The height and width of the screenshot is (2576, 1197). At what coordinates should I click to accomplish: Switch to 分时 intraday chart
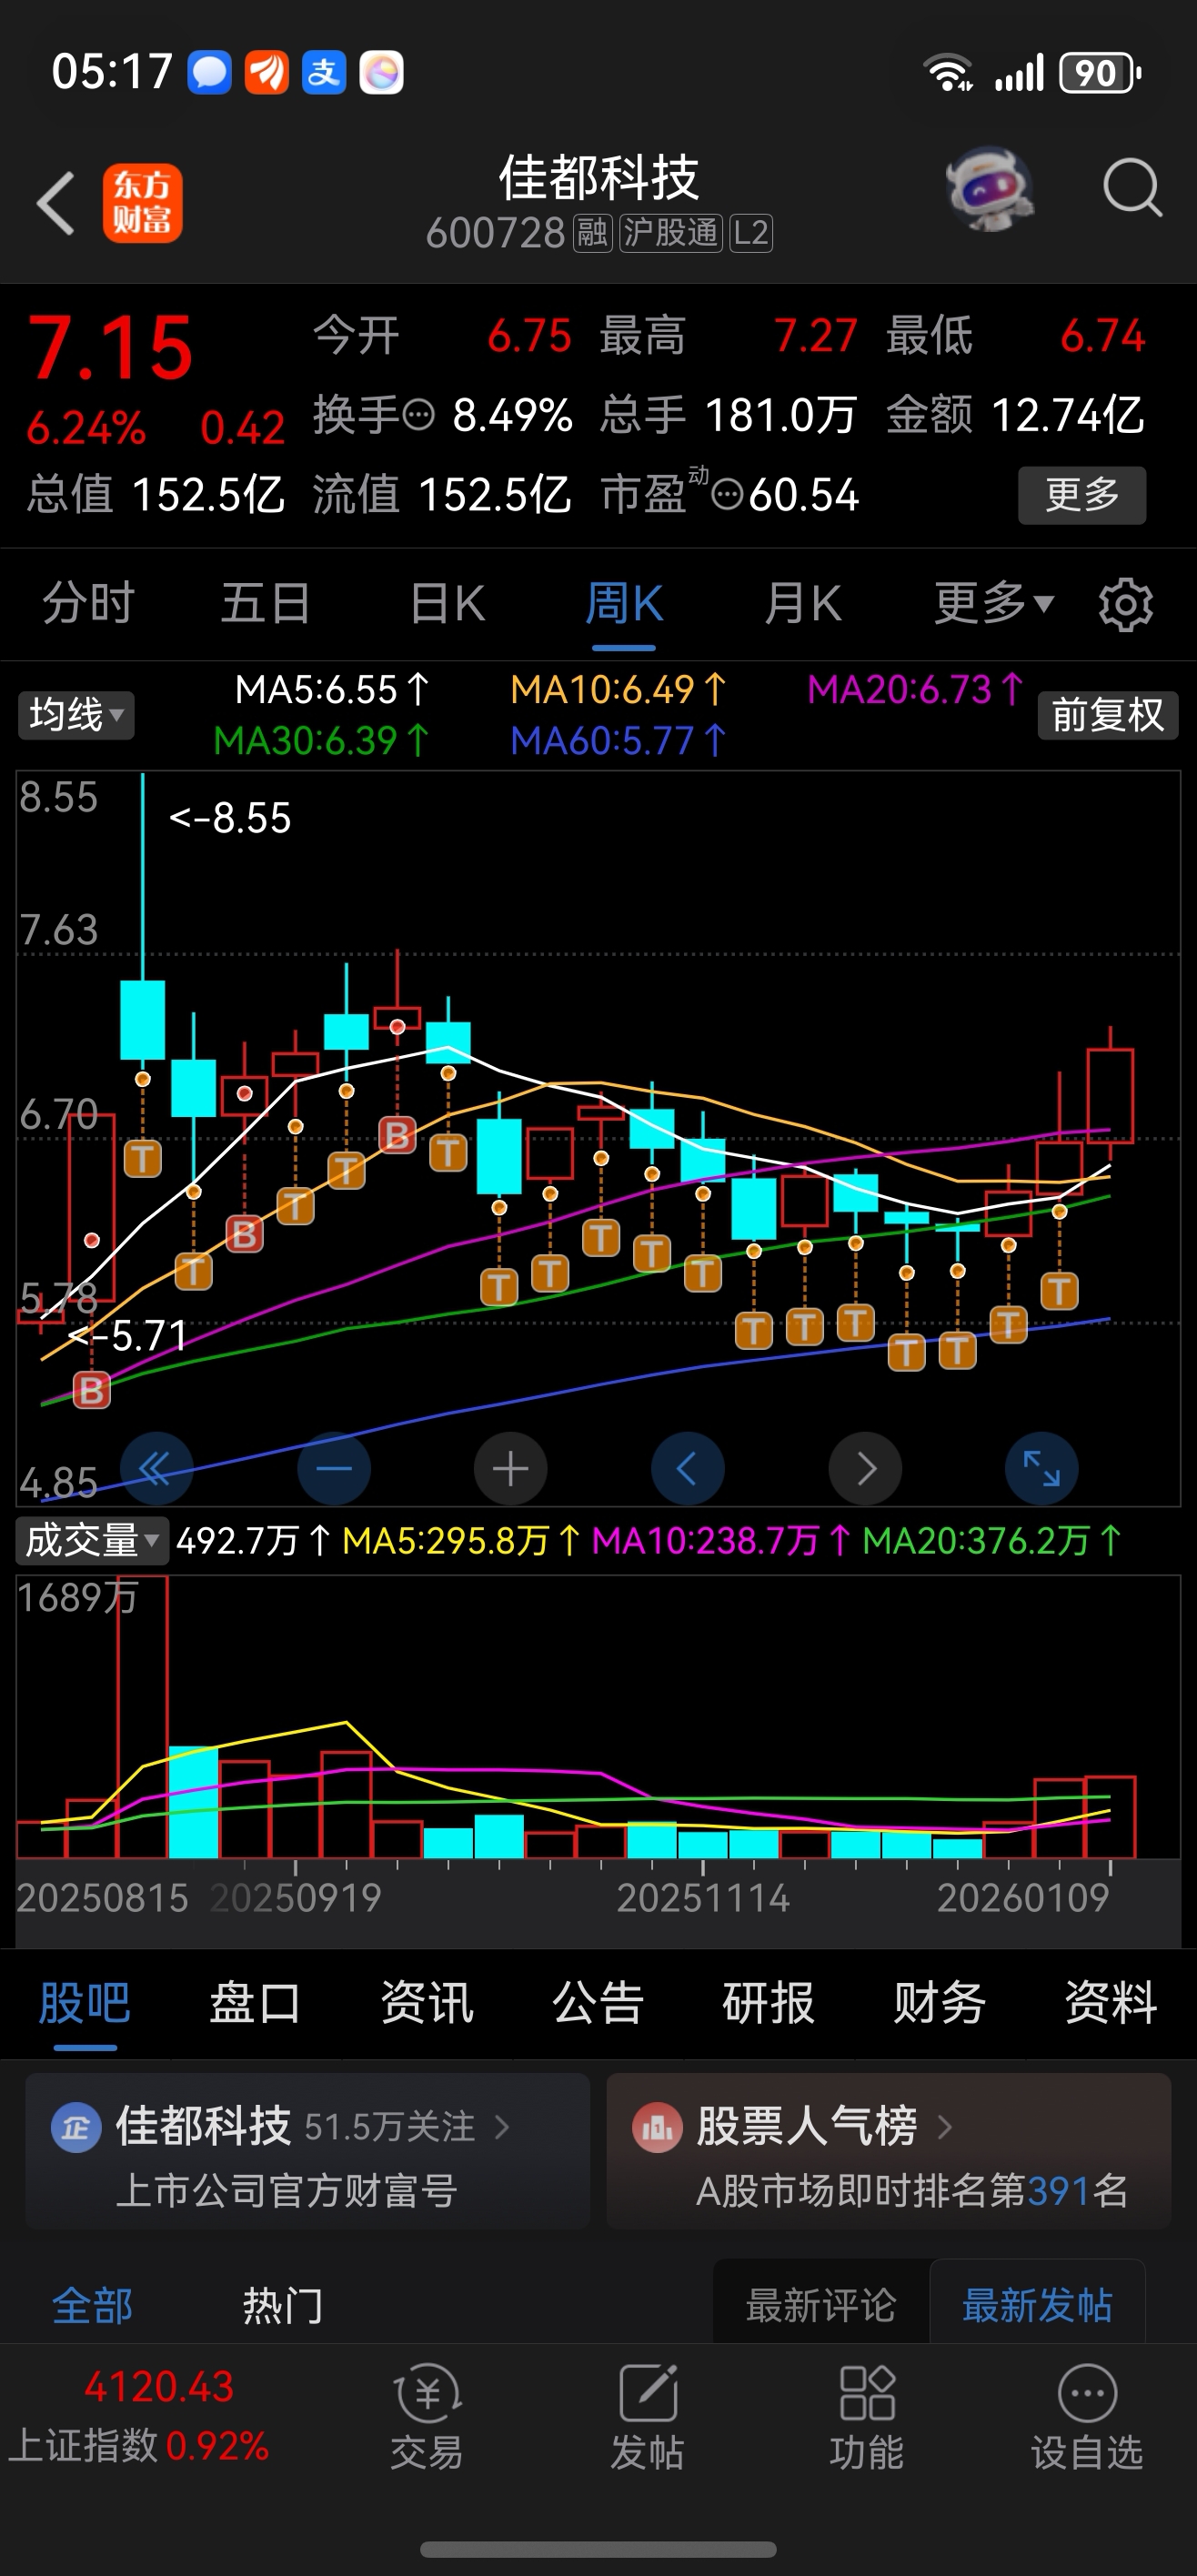(x=88, y=603)
